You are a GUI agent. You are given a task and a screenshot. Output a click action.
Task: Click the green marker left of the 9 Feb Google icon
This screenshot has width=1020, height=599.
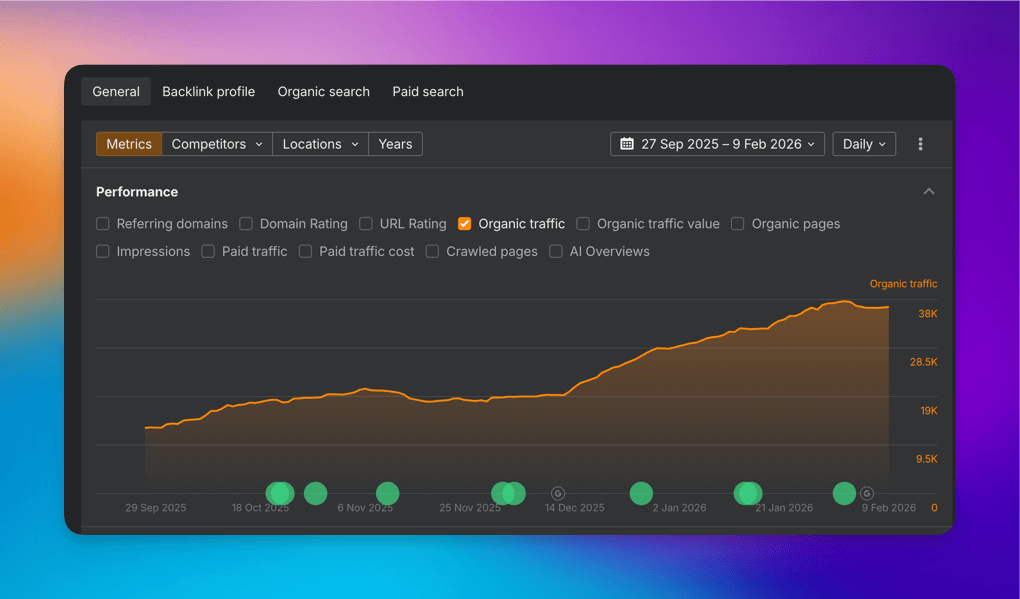point(844,494)
